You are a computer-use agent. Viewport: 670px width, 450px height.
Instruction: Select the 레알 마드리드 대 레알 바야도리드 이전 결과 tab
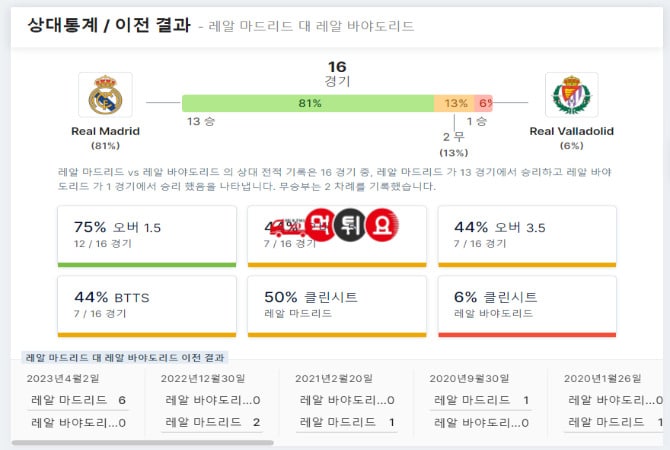[125, 358]
